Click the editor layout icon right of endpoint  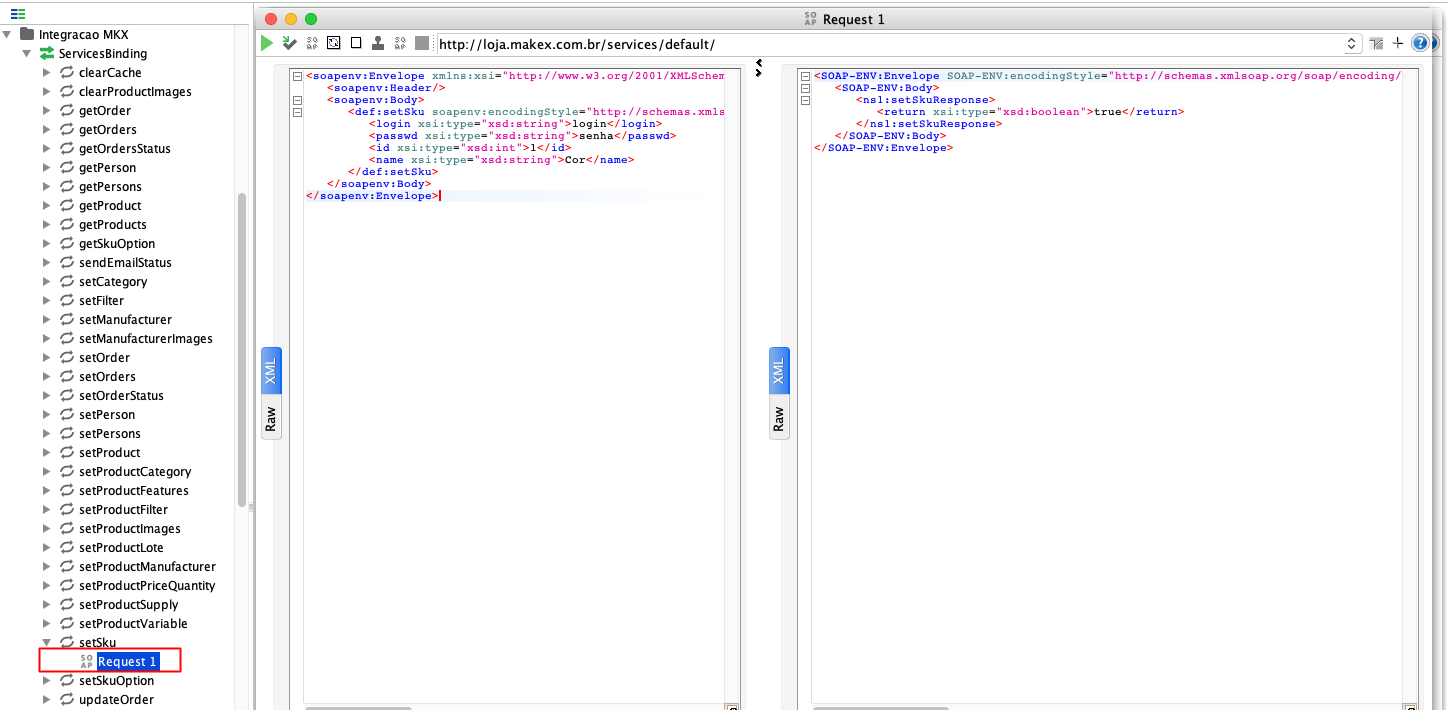[1376, 43]
